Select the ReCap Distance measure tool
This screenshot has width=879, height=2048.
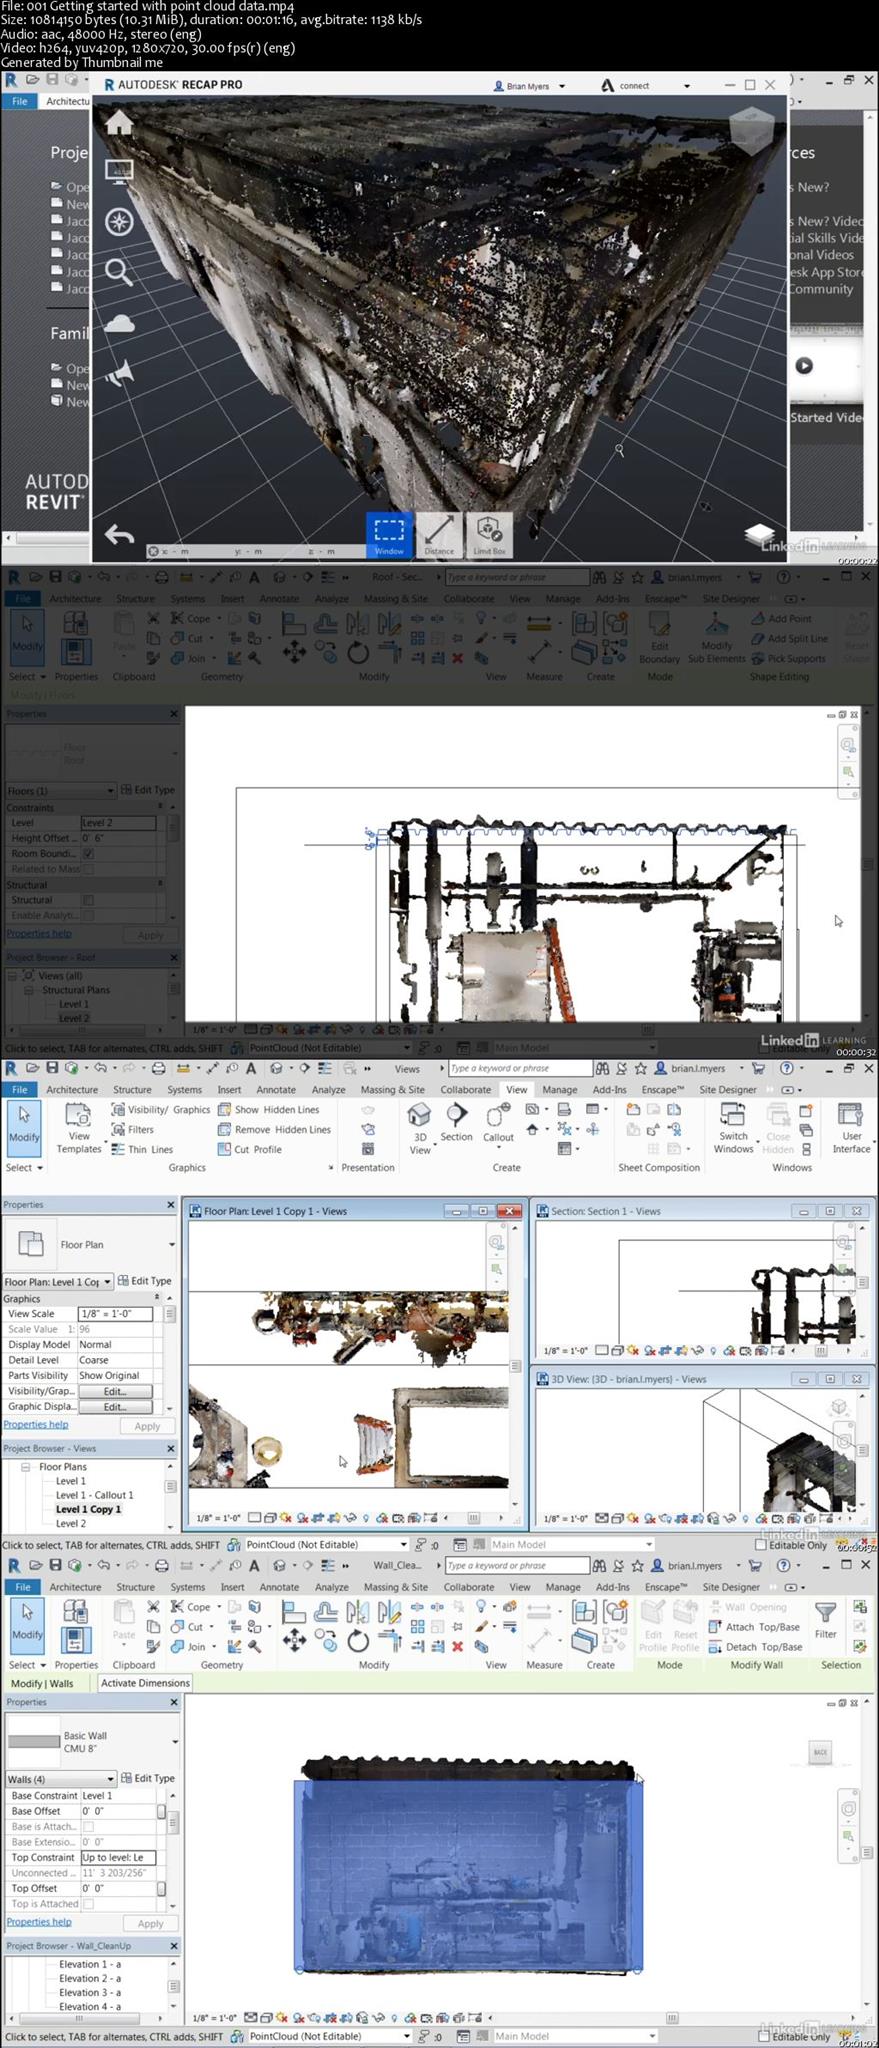[439, 534]
